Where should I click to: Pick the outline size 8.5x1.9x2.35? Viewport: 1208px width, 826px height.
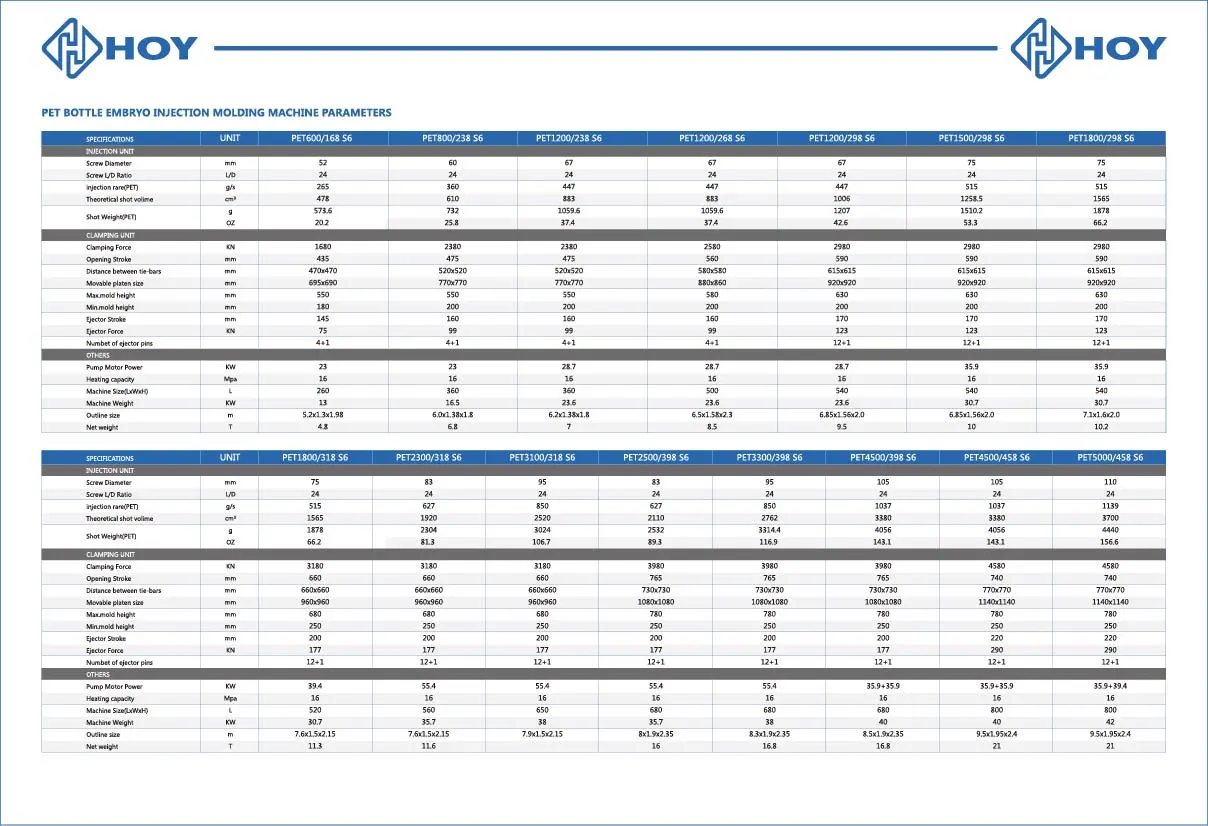point(883,734)
